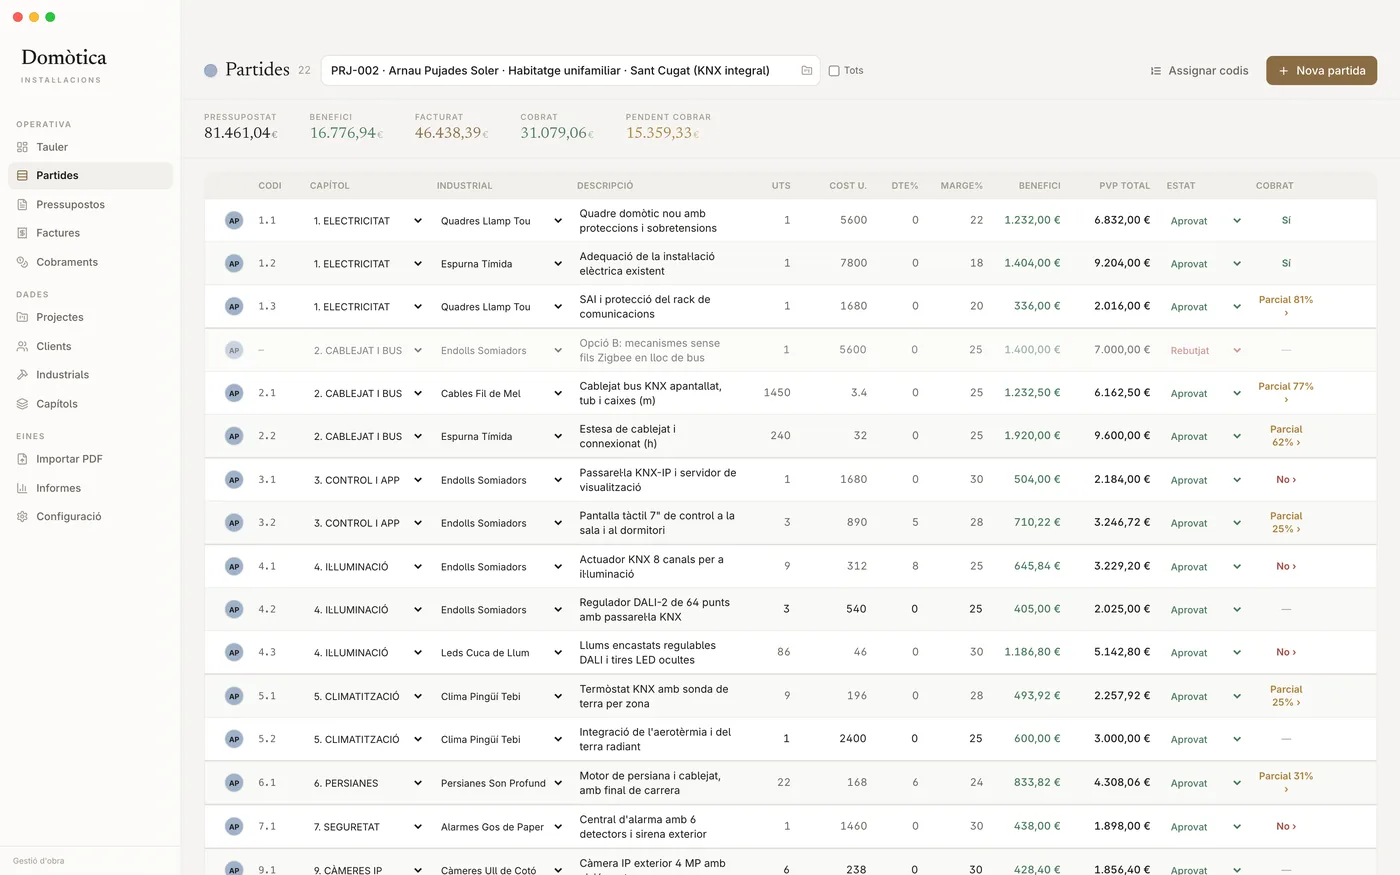Enable the Tots checkbox

coord(834,71)
